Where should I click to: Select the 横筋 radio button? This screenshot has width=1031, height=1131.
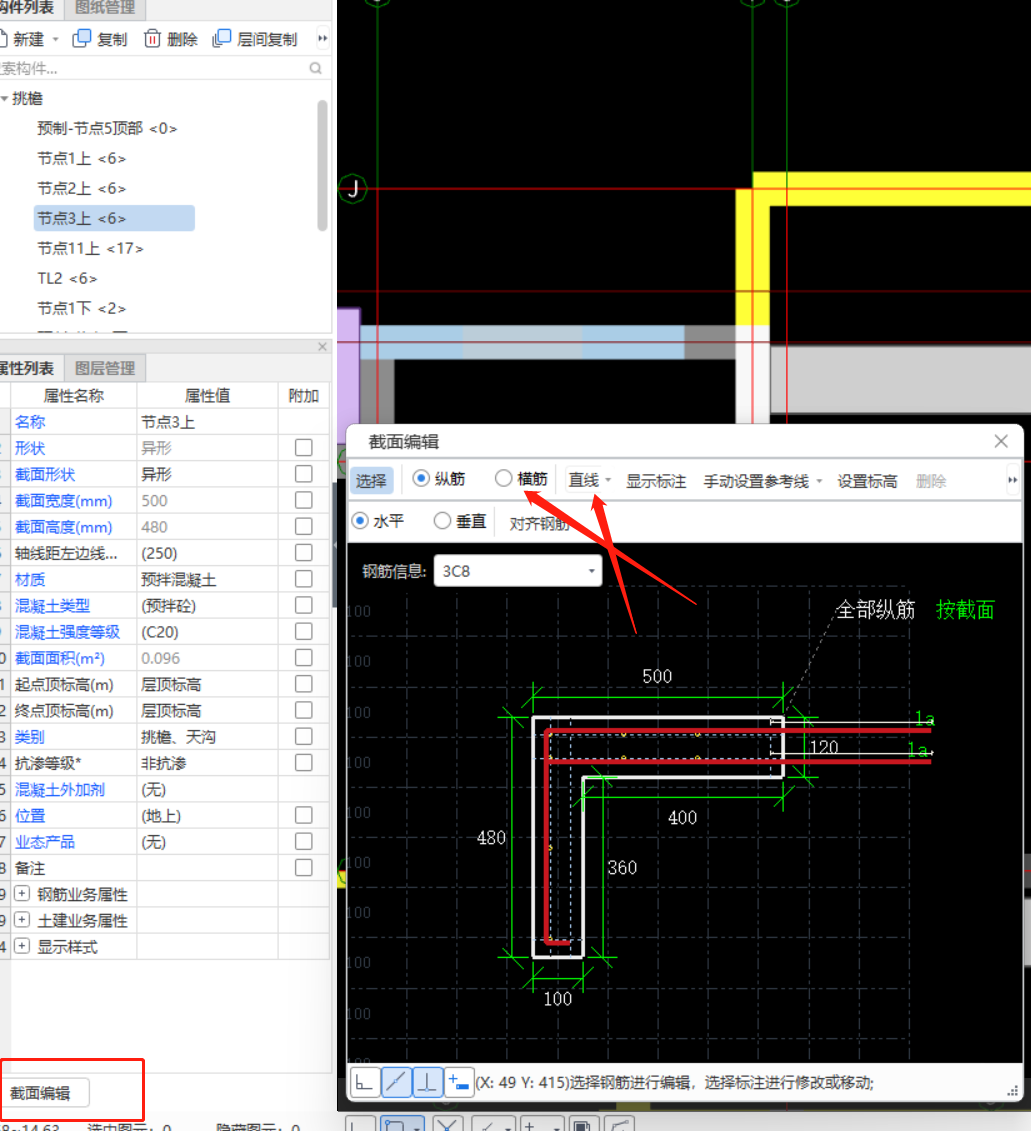[x=503, y=478]
